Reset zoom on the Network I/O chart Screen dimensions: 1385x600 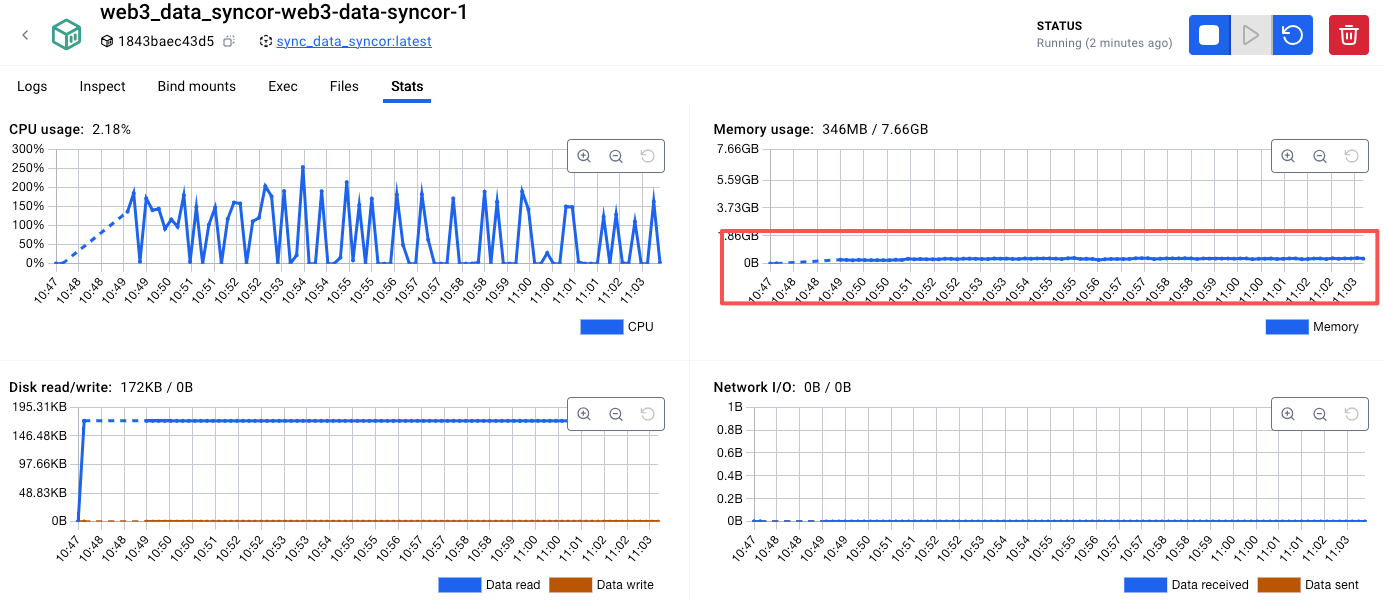pos(1352,414)
